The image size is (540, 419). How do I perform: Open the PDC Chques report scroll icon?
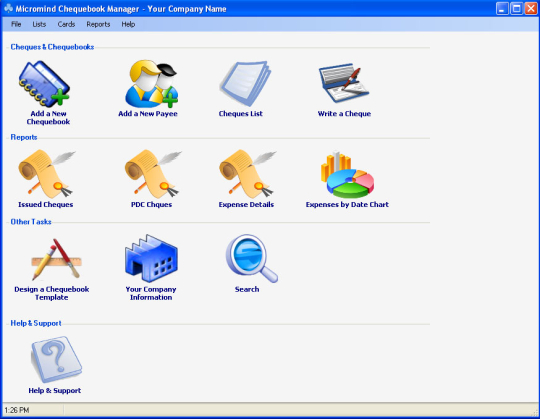coord(153,174)
